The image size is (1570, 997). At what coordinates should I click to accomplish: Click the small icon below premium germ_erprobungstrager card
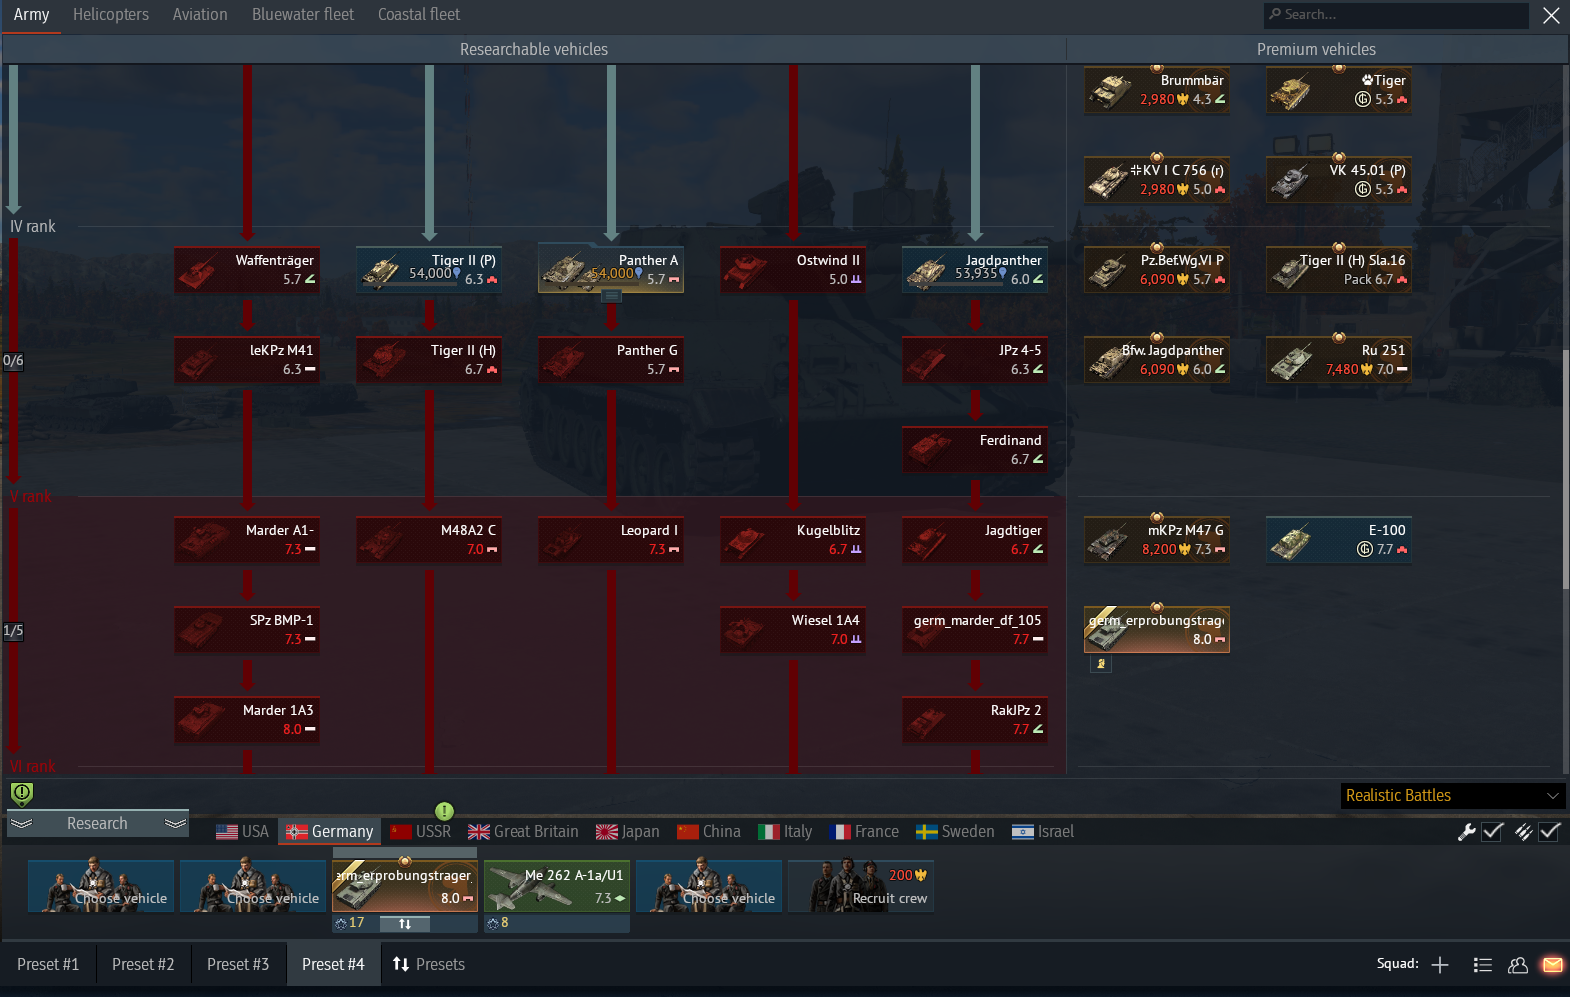click(x=1100, y=663)
